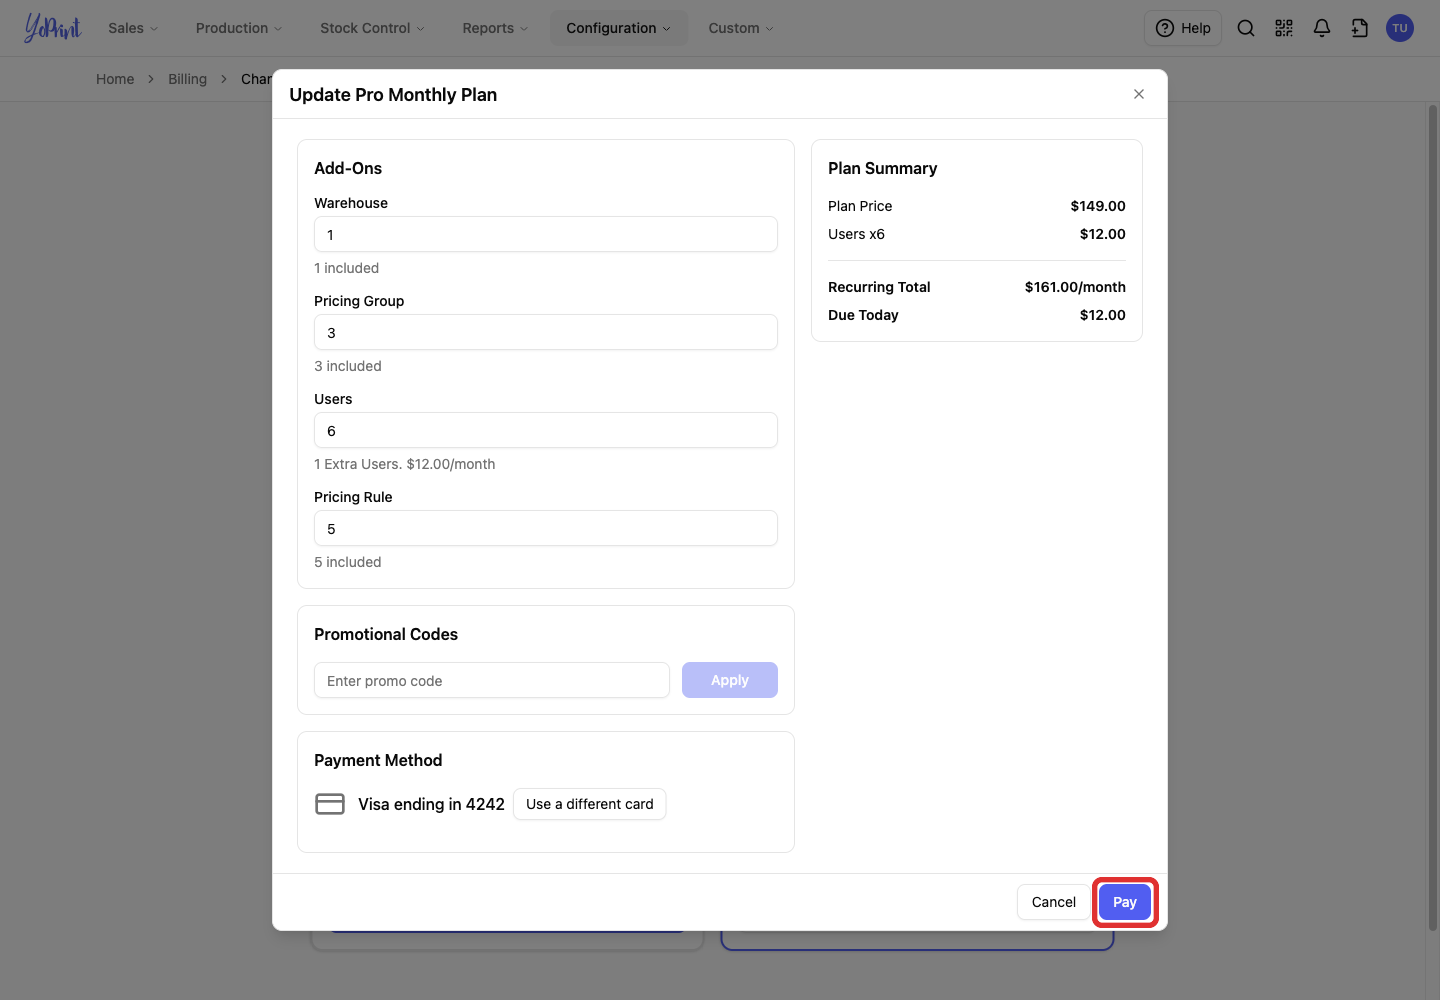1440x1000 pixels.
Task: Click the Warehouse quantity field
Action: [546, 234]
